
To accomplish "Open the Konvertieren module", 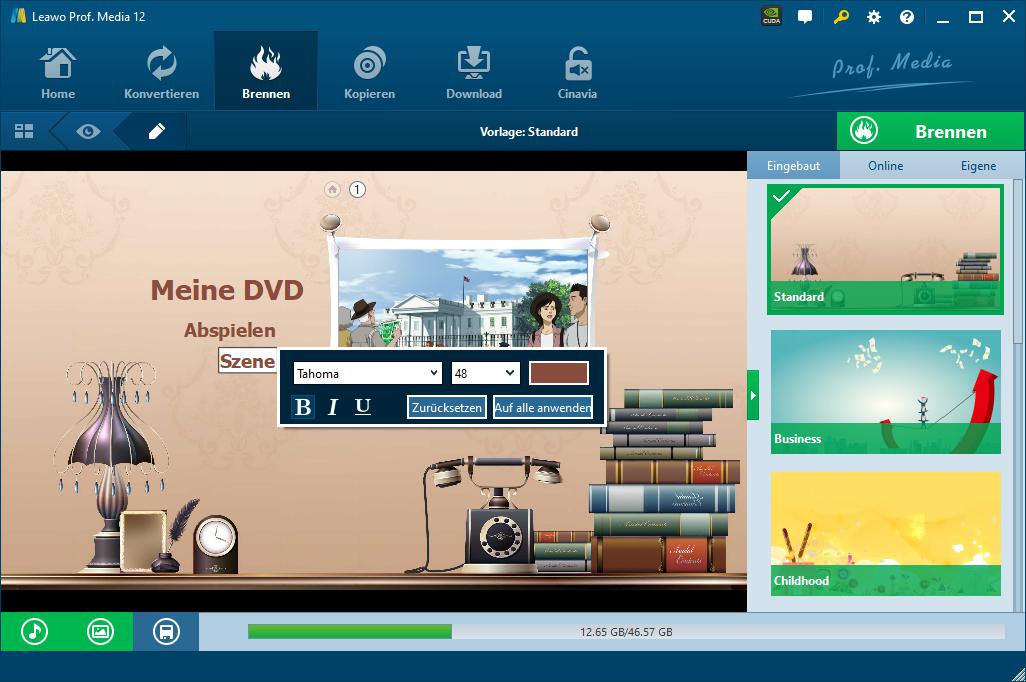I will (x=161, y=73).
